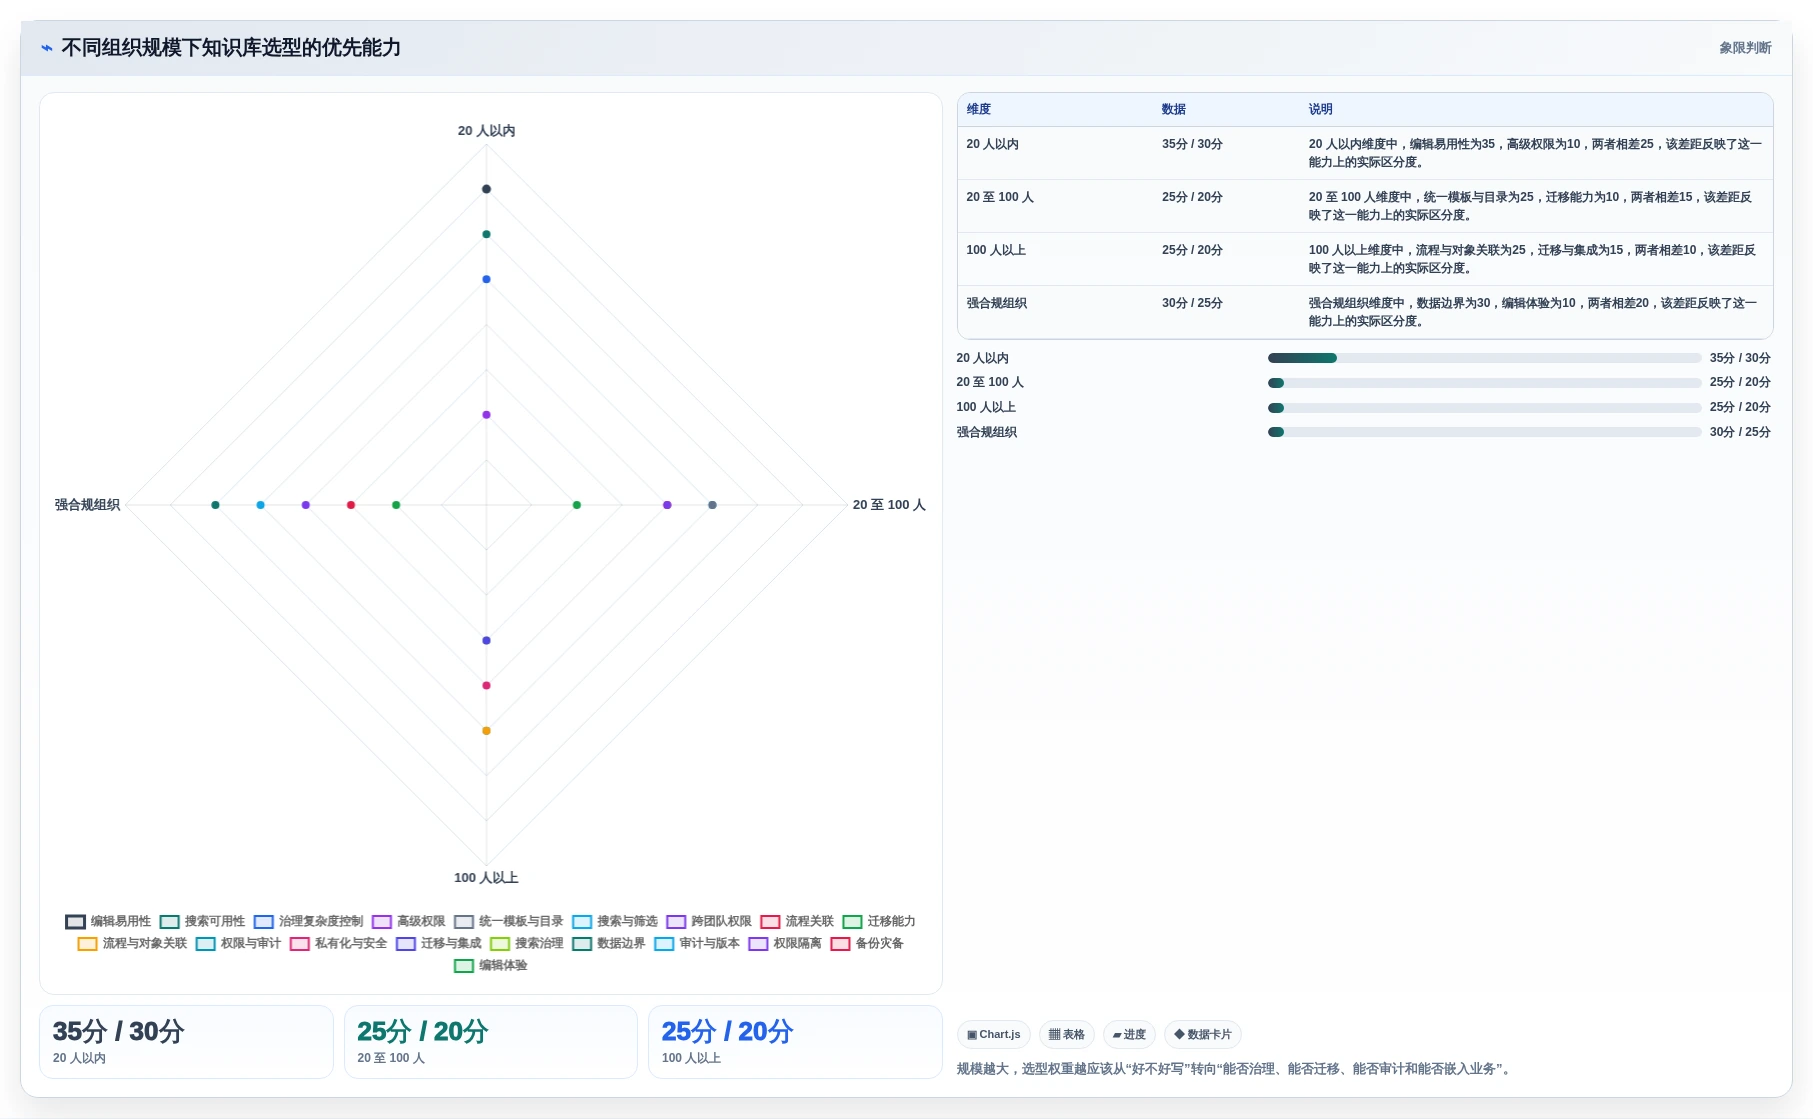Toggle the 迁移能力 legend series
The height and width of the screenshot is (1119, 1813).
pyautogui.click(x=879, y=921)
